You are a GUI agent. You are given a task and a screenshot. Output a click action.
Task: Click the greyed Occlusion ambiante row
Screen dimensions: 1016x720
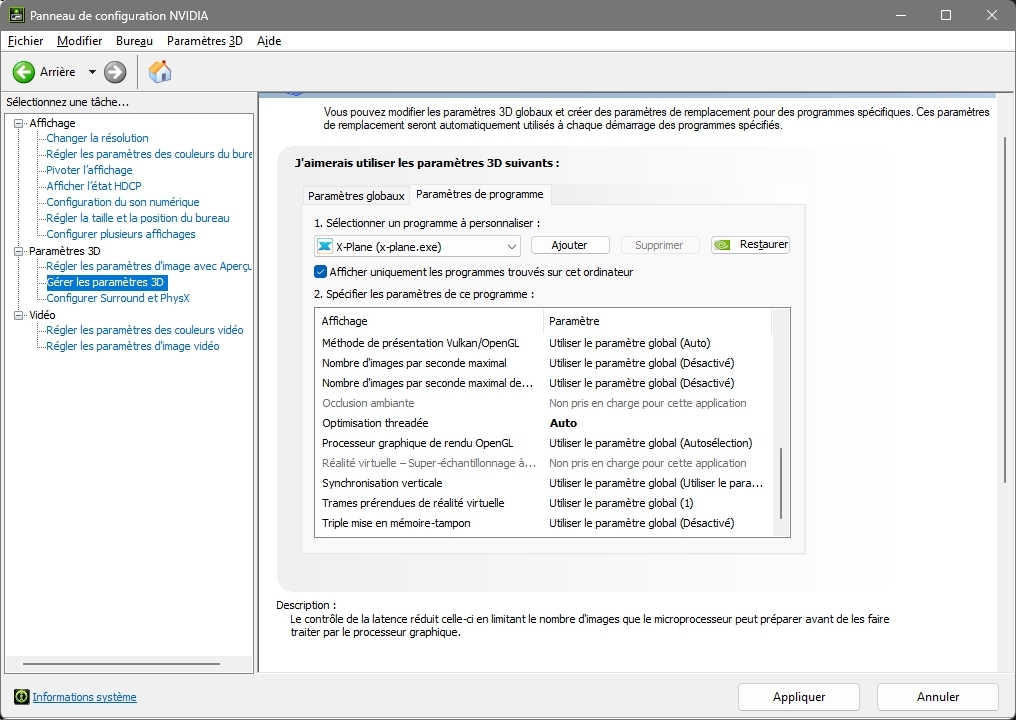click(544, 403)
